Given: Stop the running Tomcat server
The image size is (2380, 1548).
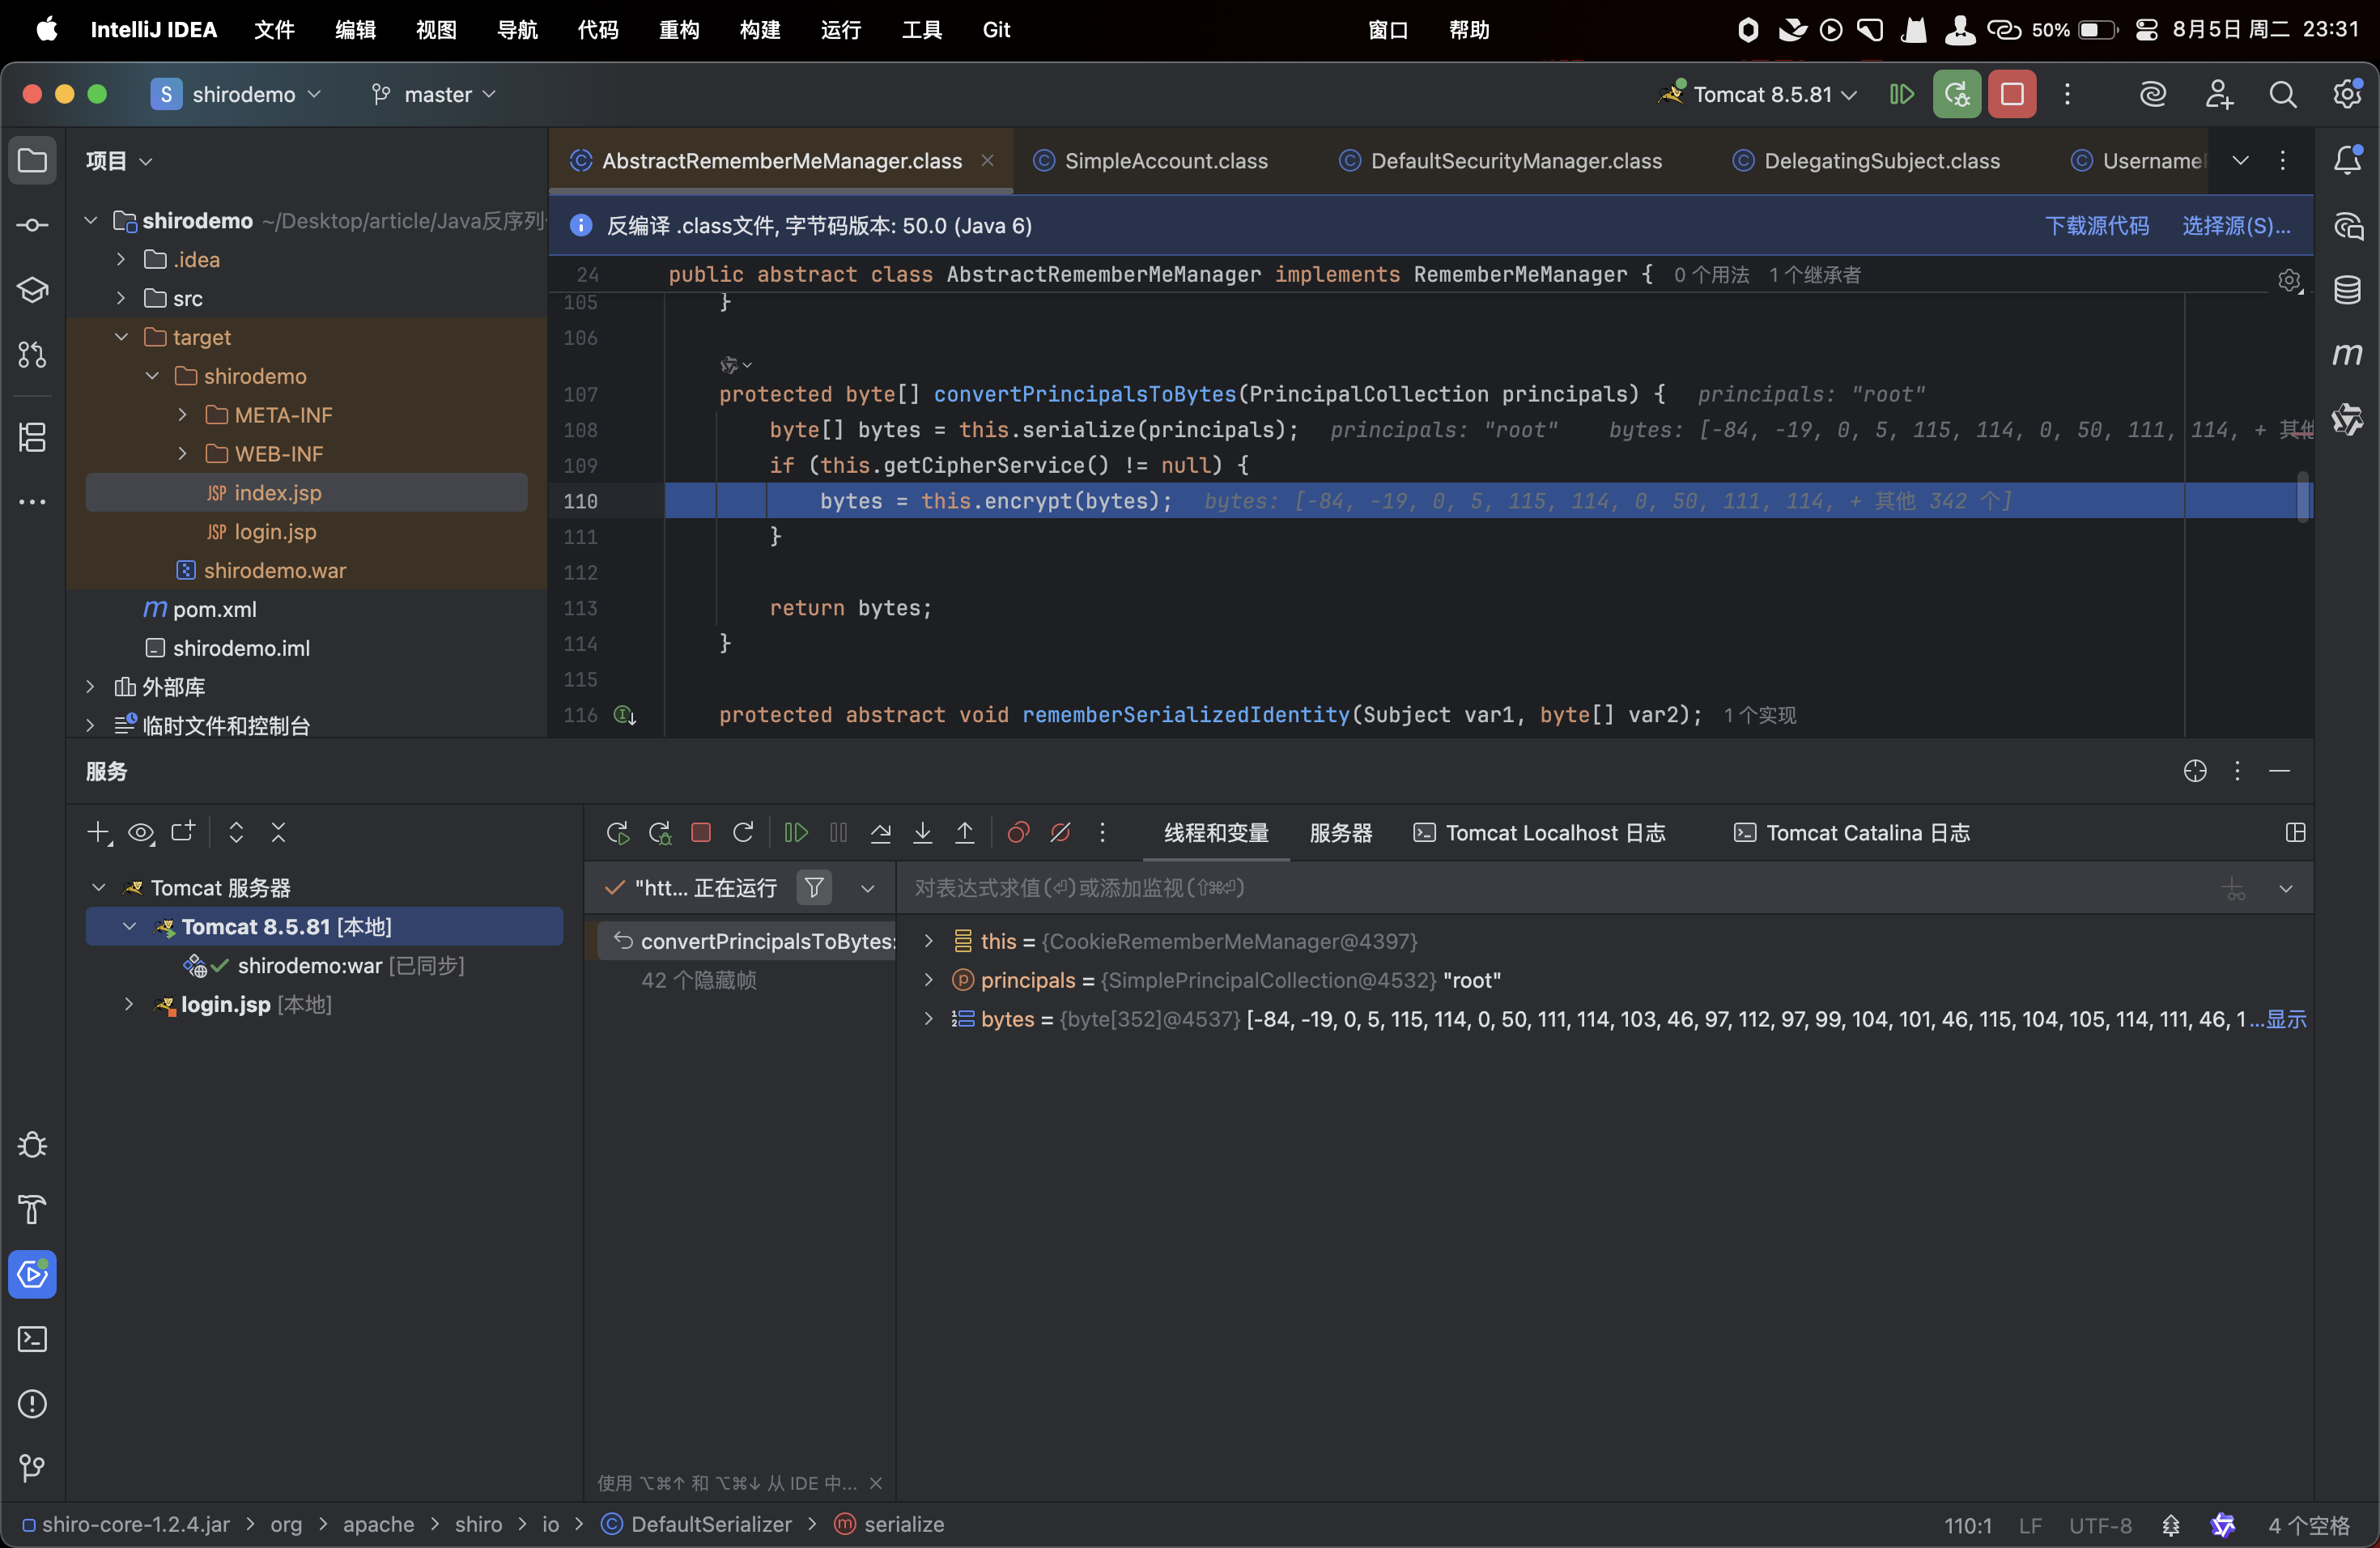Looking at the screenshot, I should pos(2011,94).
